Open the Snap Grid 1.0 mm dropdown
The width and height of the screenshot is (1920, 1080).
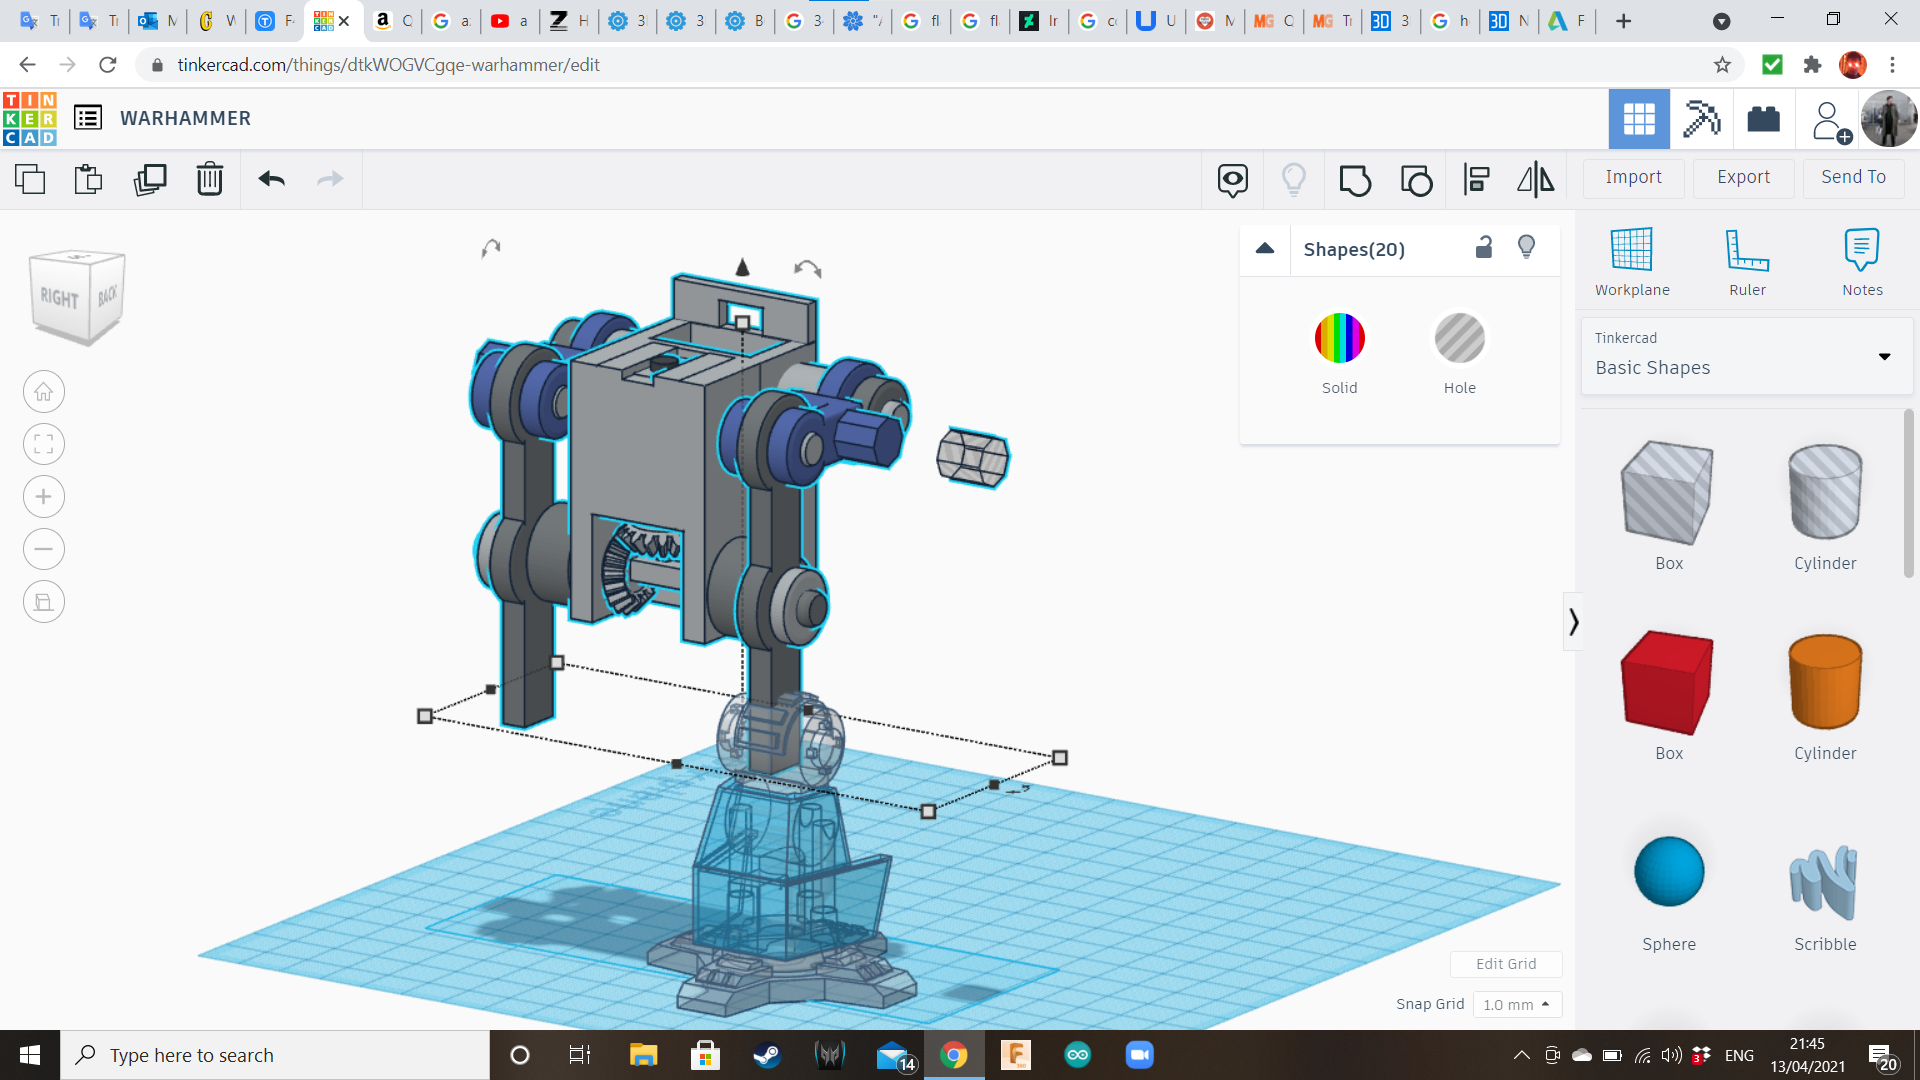[x=1516, y=1004]
